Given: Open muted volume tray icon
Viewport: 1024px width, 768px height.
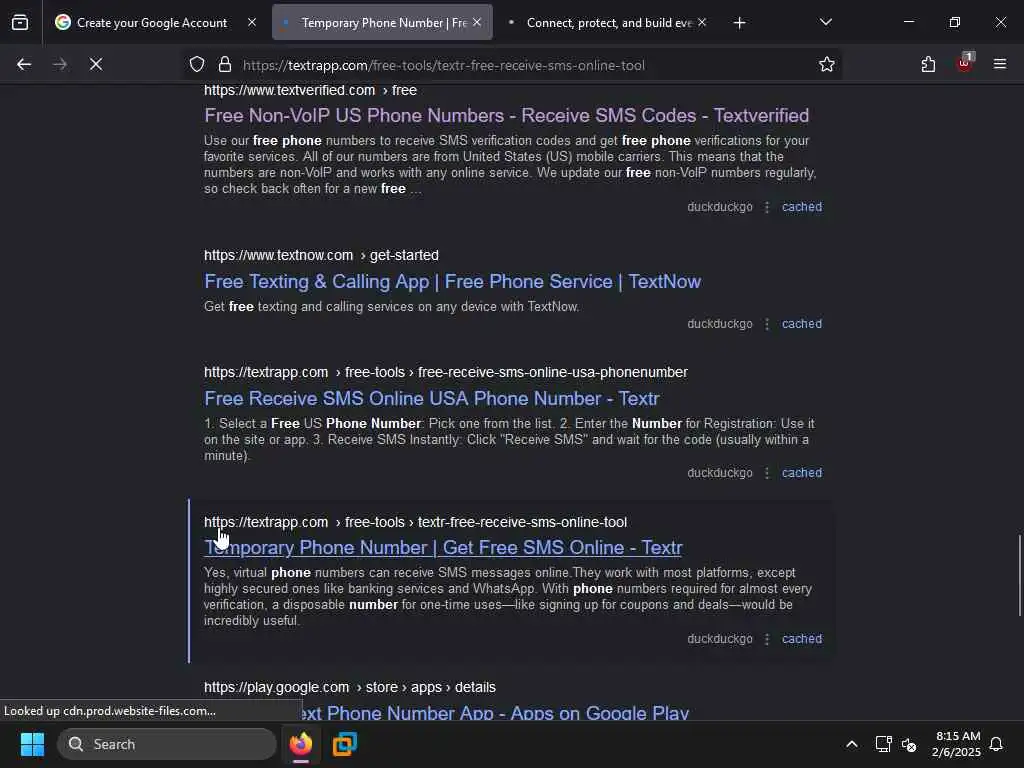Looking at the screenshot, I should [908, 744].
